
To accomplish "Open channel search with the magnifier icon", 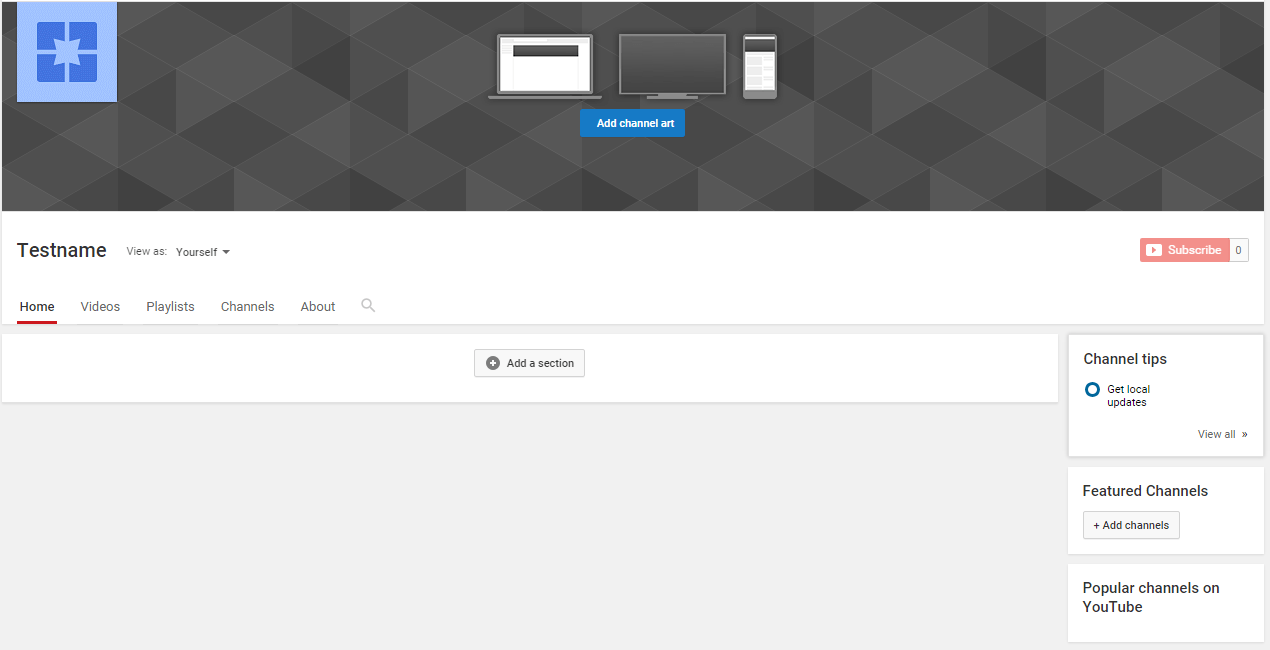I will (367, 305).
